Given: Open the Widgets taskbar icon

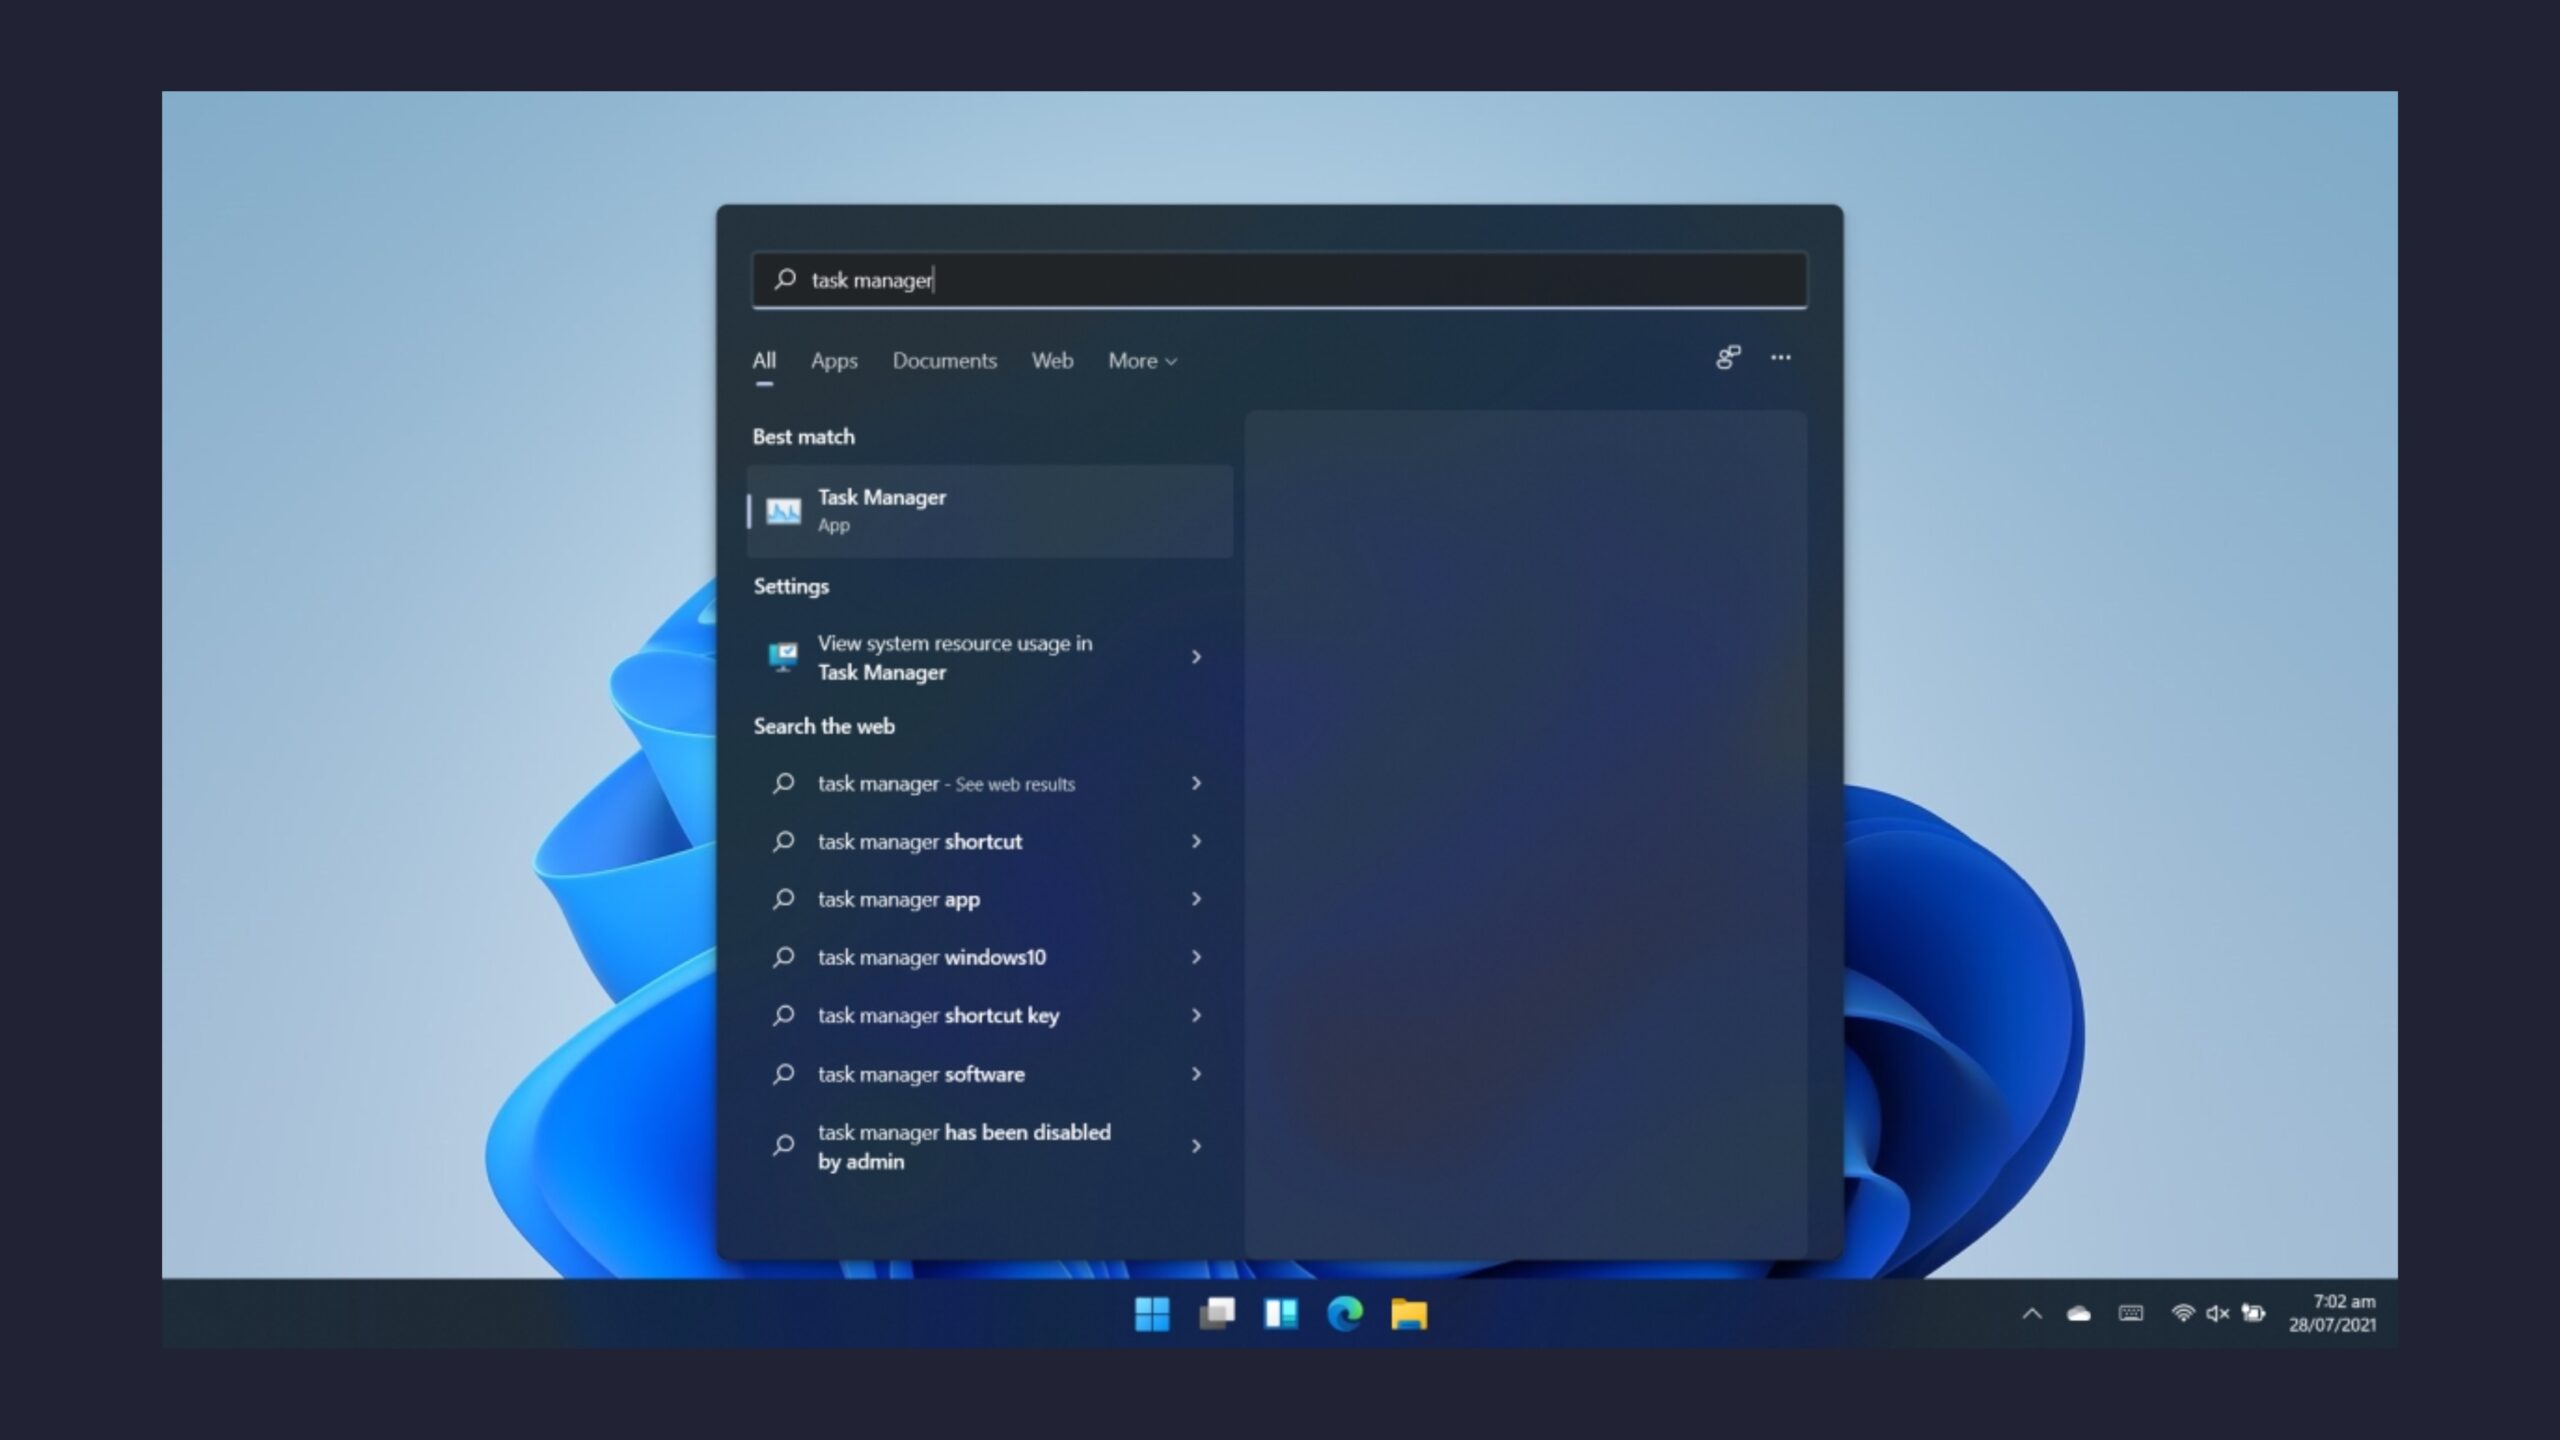Looking at the screenshot, I should click(1281, 1314).
